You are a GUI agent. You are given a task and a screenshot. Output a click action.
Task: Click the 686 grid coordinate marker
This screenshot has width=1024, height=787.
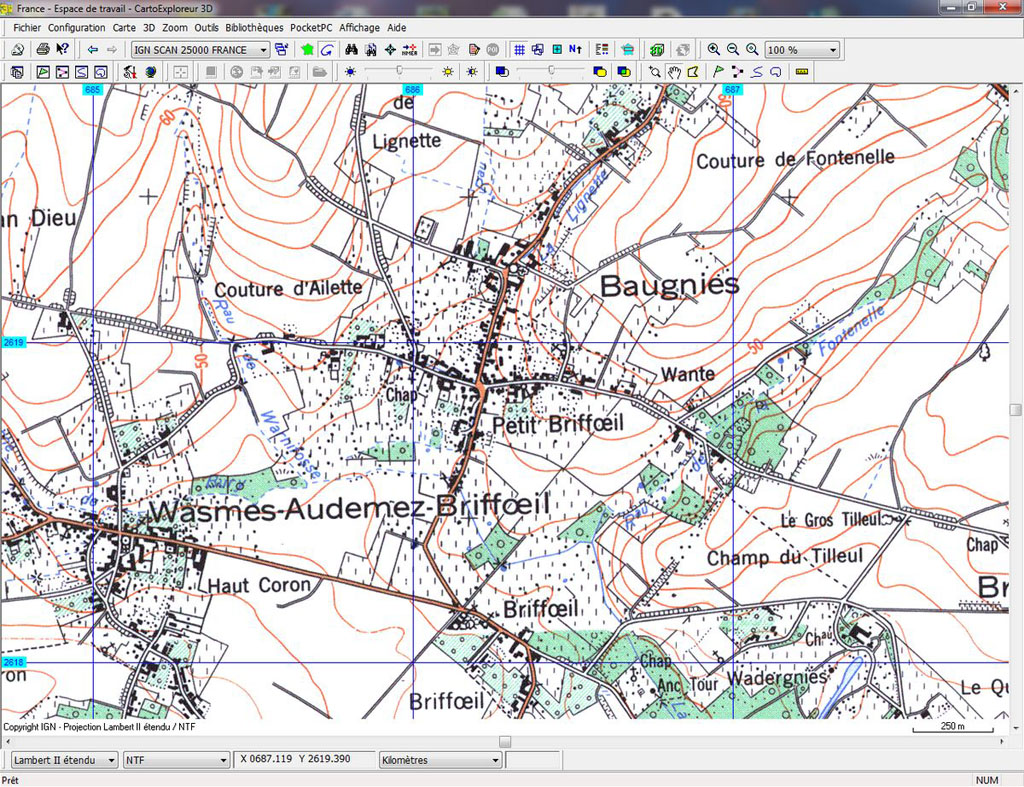[413, 89]
